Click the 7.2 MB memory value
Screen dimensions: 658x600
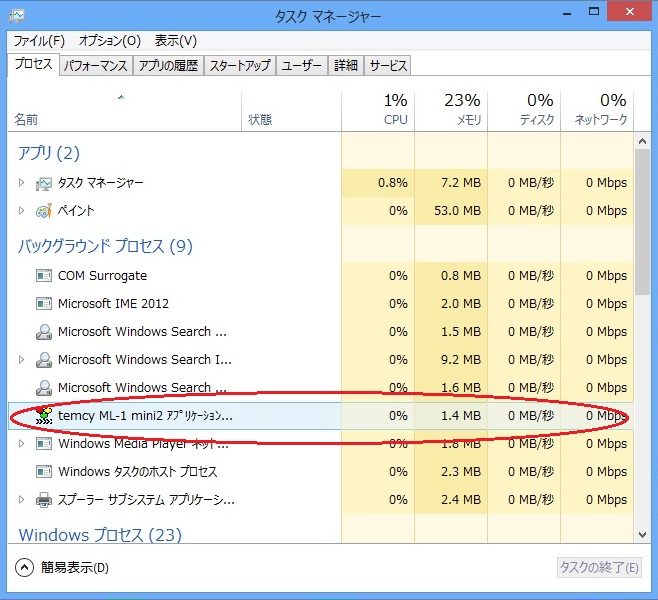click(461, 183)
